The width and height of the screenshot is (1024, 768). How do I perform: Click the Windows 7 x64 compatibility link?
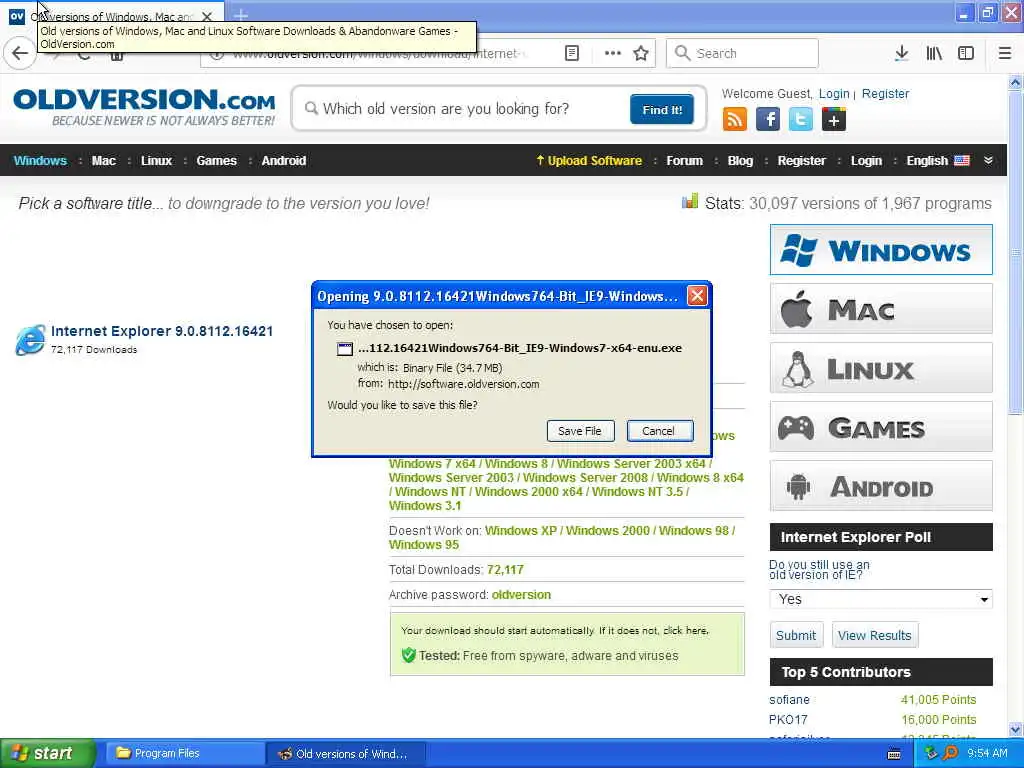coord(432,464)
